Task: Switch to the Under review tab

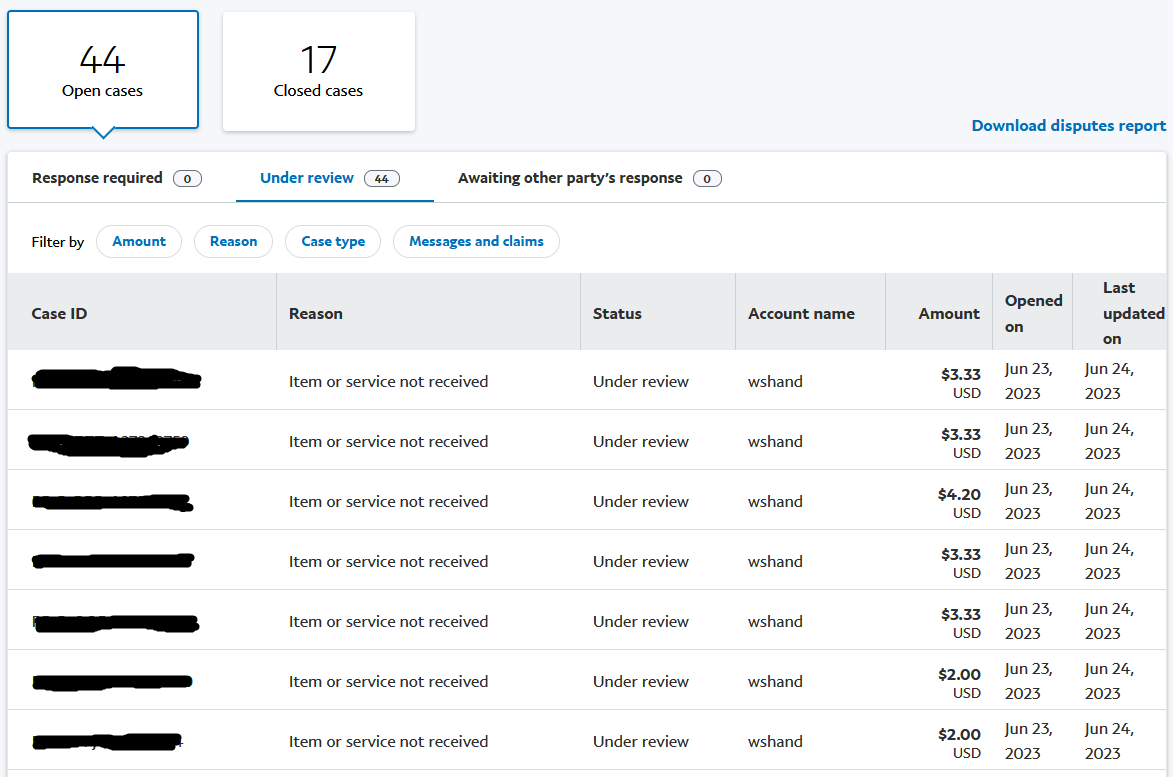Action: pos(330,178)
